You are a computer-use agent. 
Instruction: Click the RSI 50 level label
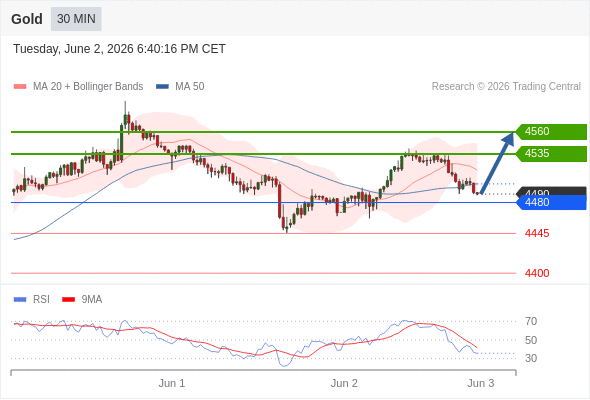coord(531,340)
